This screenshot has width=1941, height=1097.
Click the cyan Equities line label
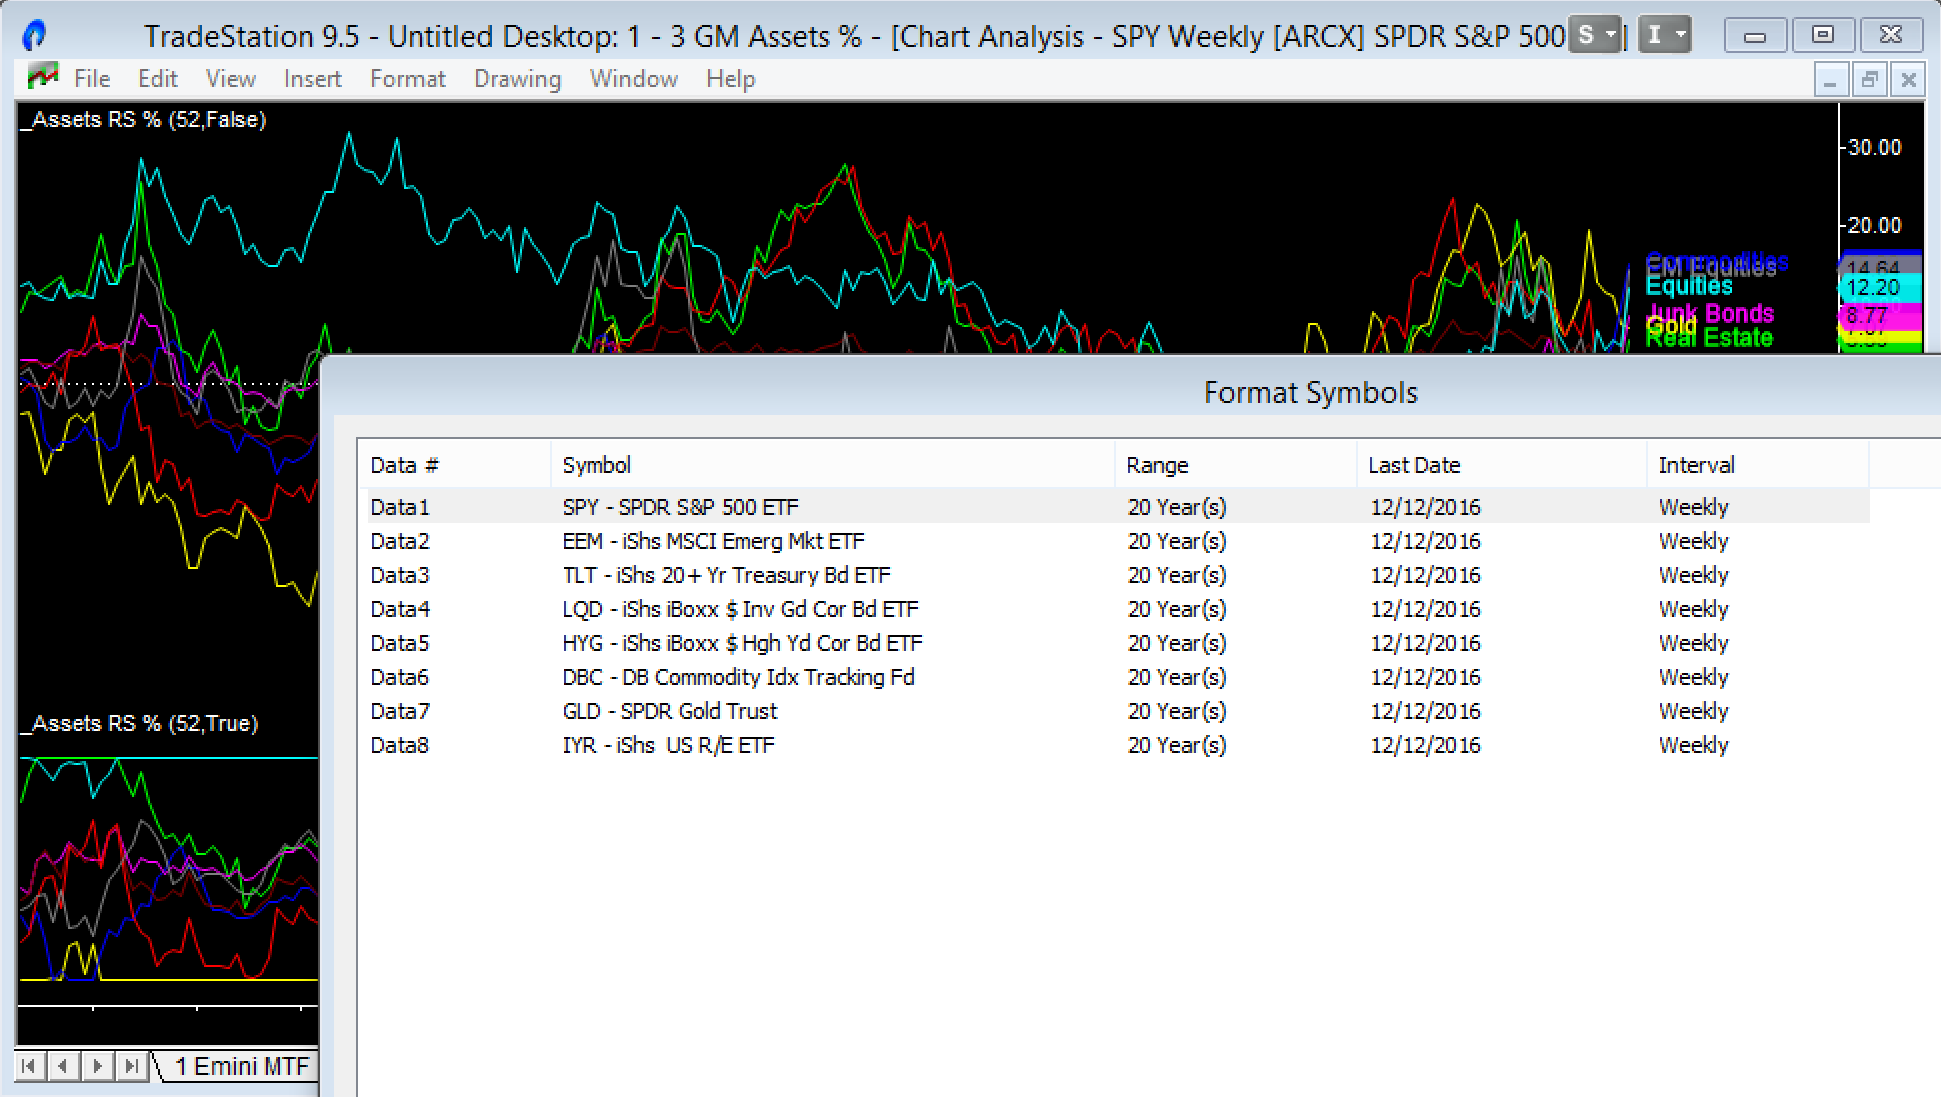pos(1689,286)
